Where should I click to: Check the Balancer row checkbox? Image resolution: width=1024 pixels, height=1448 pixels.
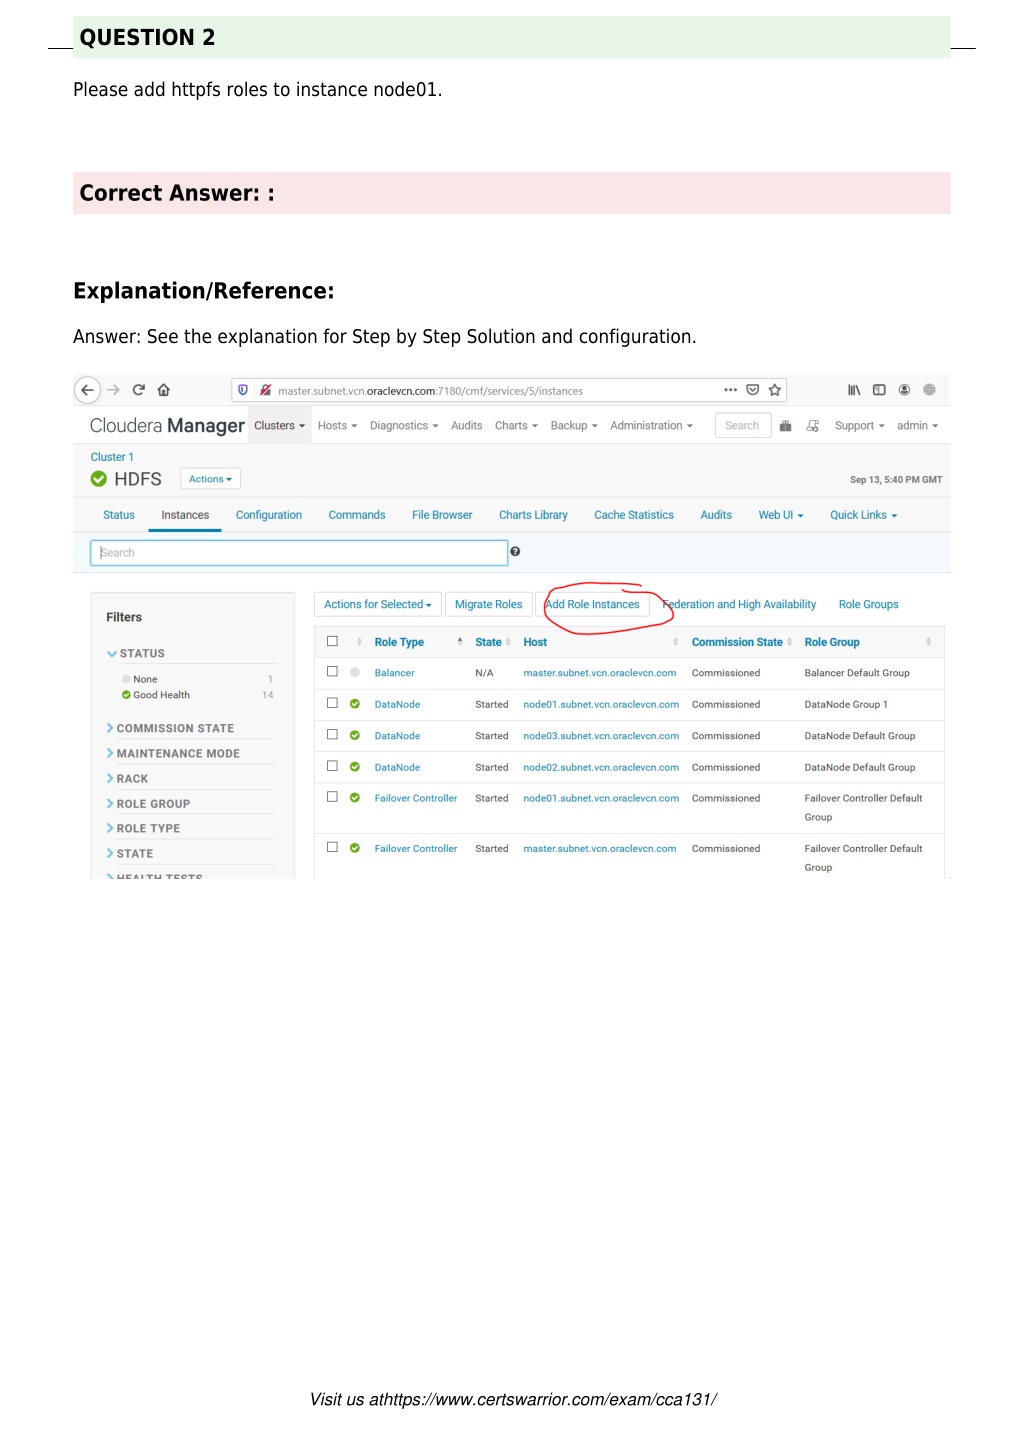(x=332, y=672)
